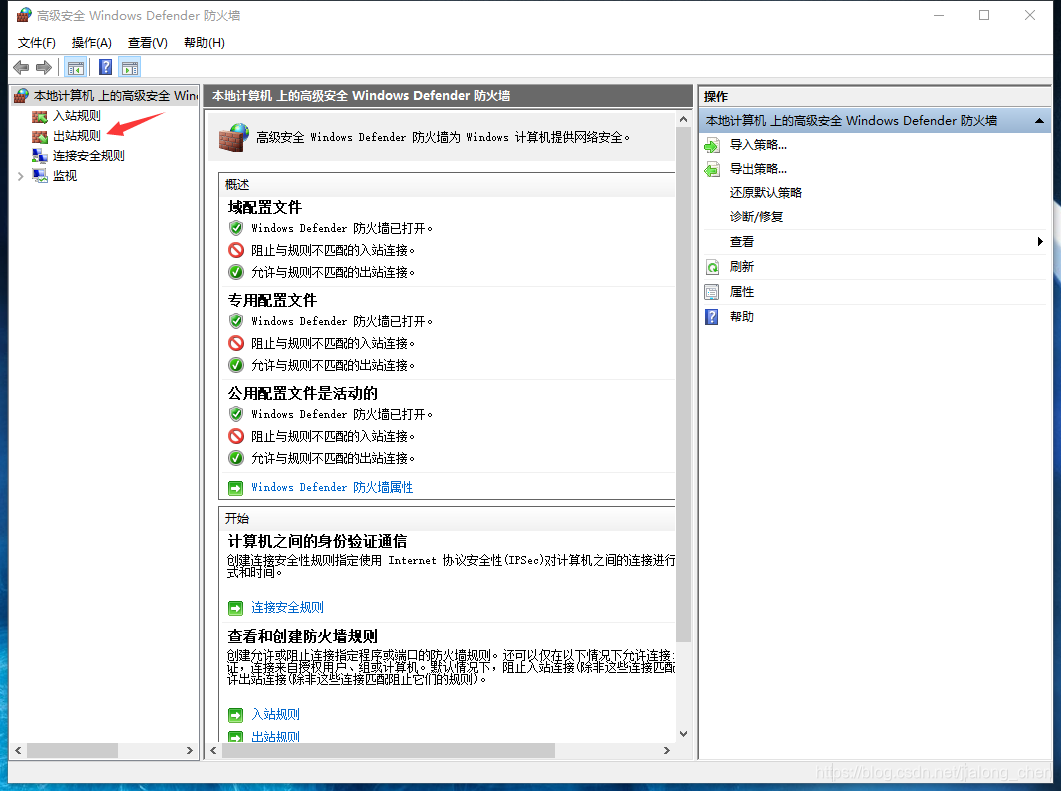Open the 文件(F) menu
This screenshot has height=791, width=1061.
tap(37, 43)
